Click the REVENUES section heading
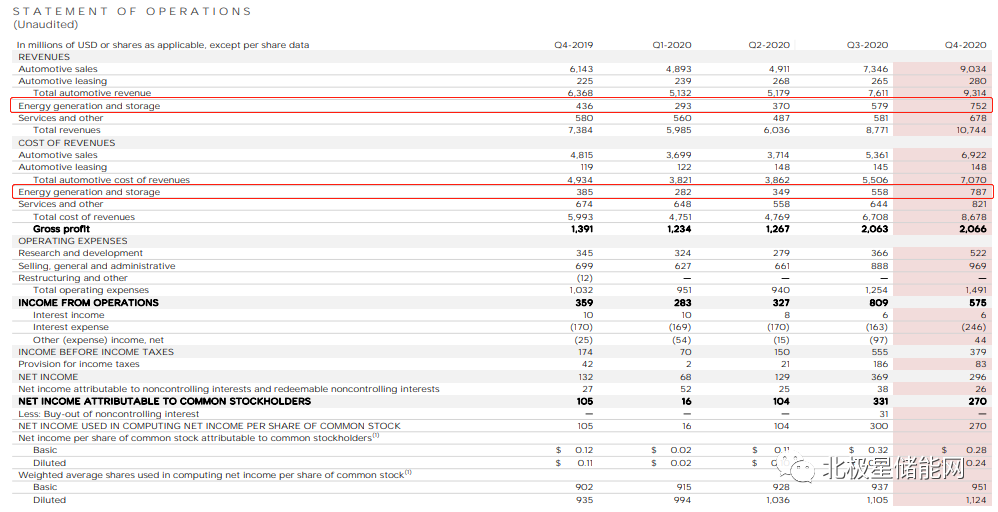The height and width of the screenshot is (512, 998). 44,57
